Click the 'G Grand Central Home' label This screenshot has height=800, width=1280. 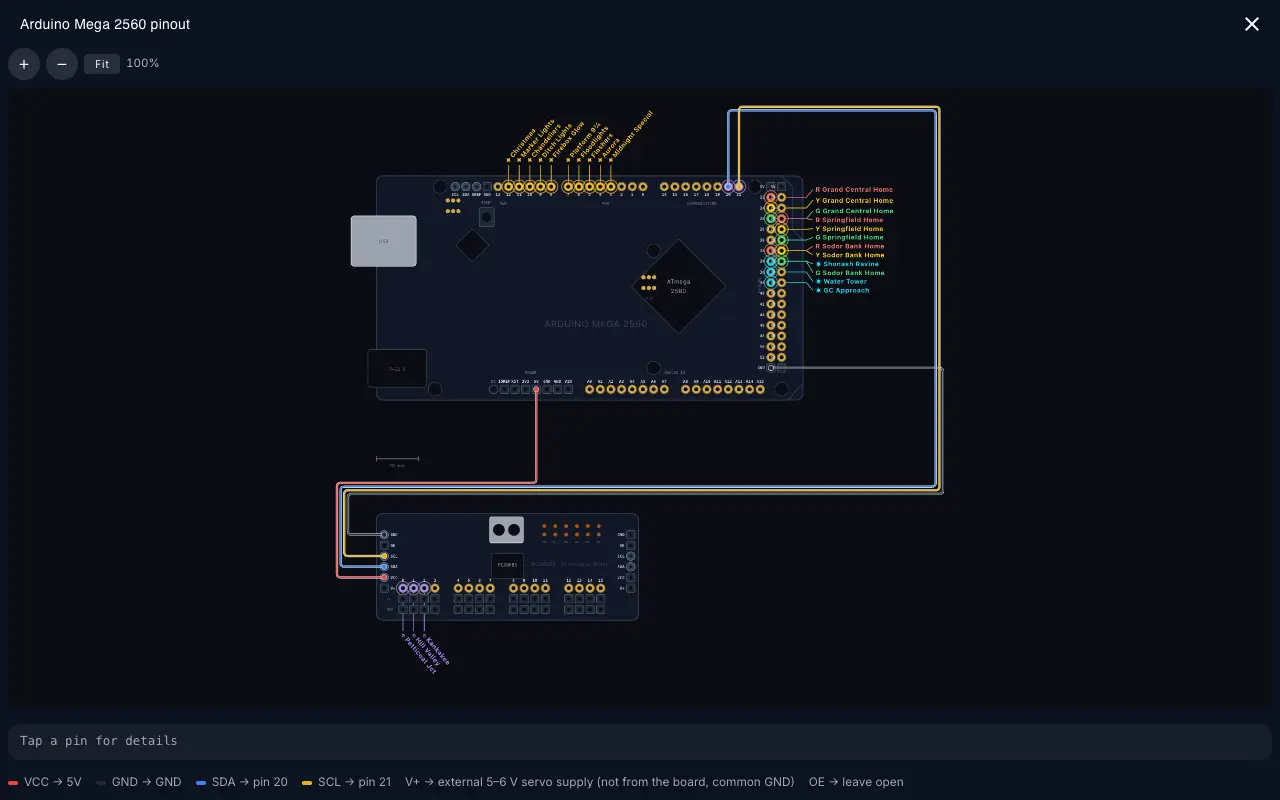(854, 211)
